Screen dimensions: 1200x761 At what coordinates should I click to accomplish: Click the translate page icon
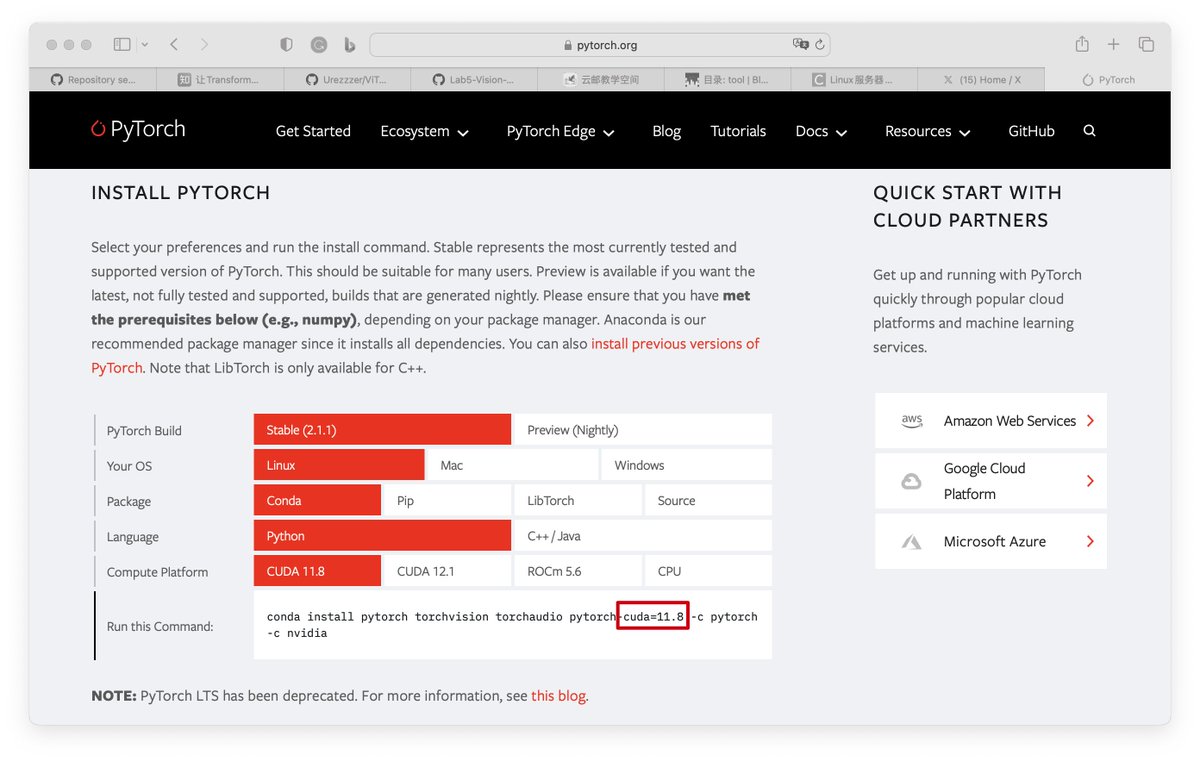[800, 45]
